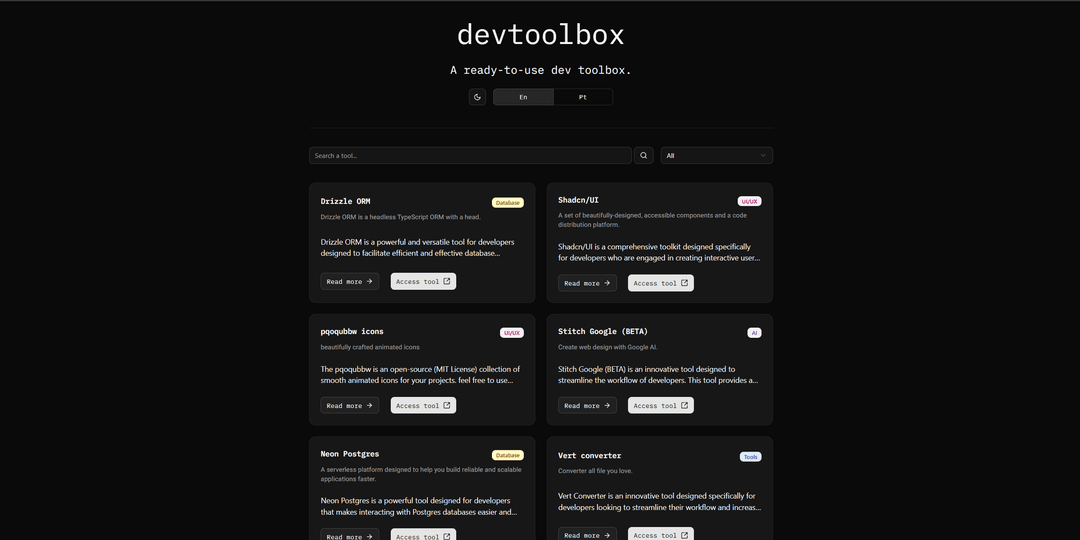Click the chevron arrow in category filter

coord(763,156)
